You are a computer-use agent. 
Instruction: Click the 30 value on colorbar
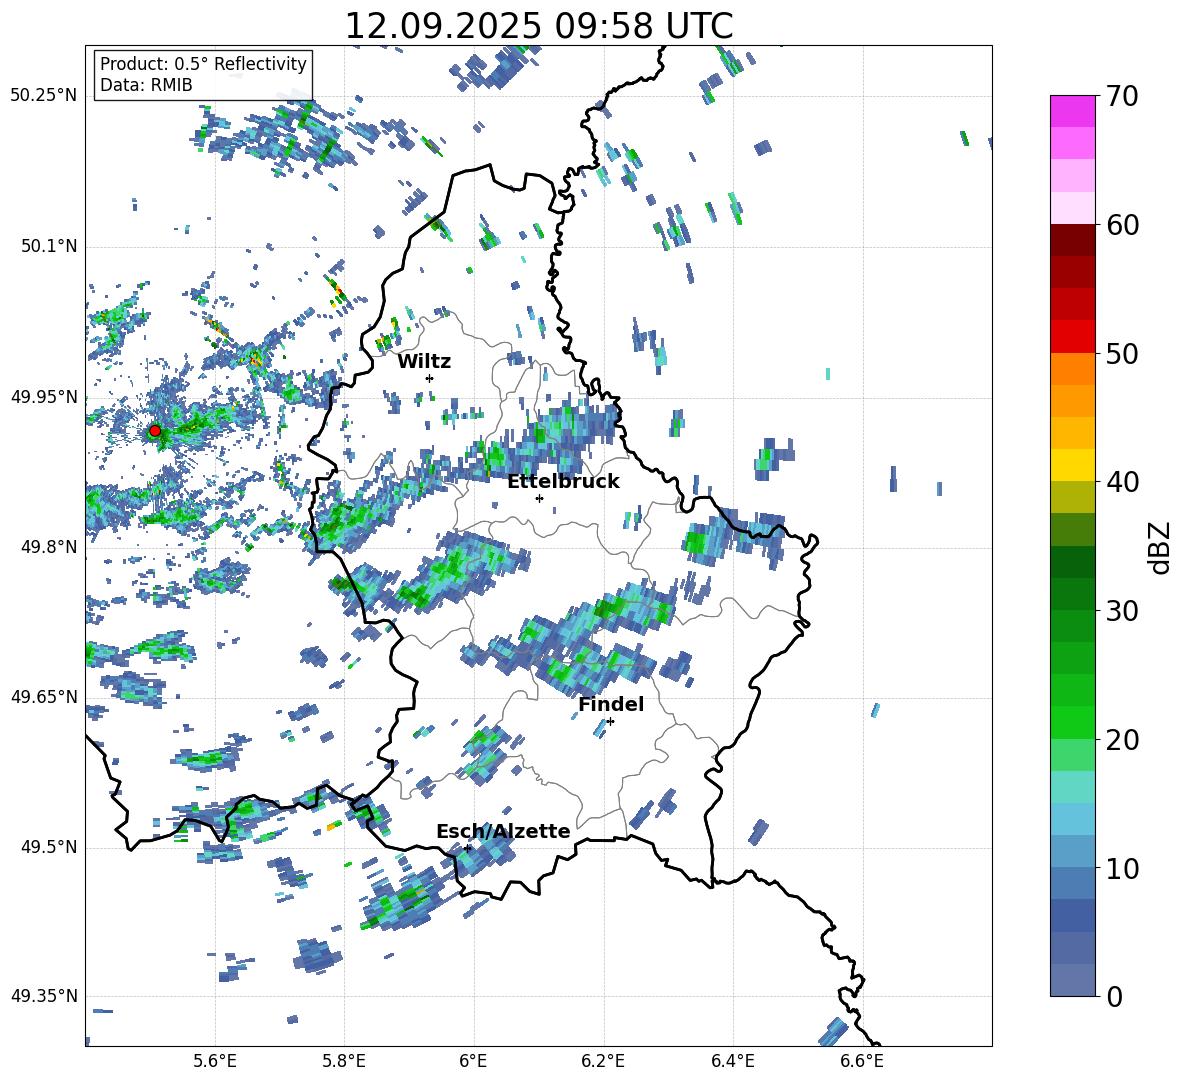tap(1123, 611)
